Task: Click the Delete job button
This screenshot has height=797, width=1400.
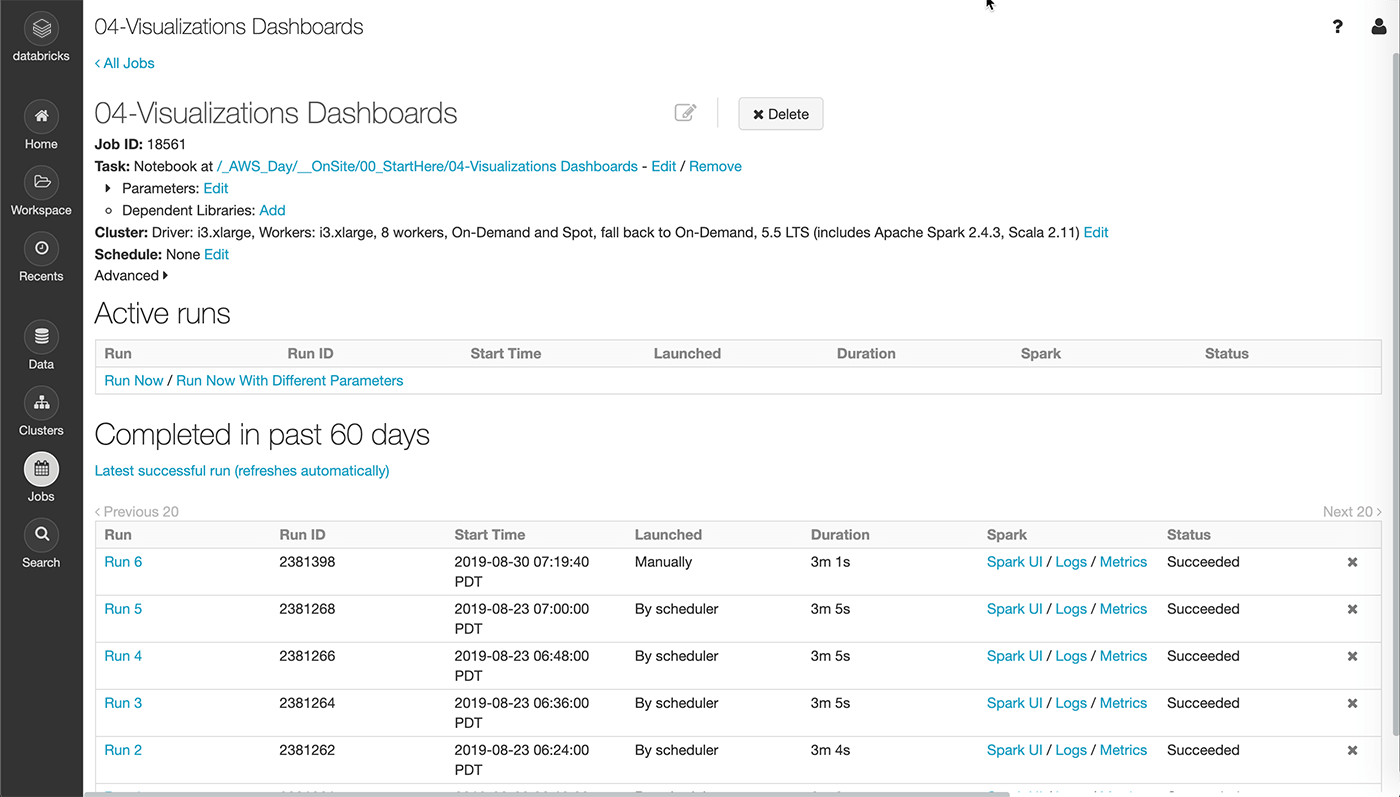Action: [x=780, y=114]
